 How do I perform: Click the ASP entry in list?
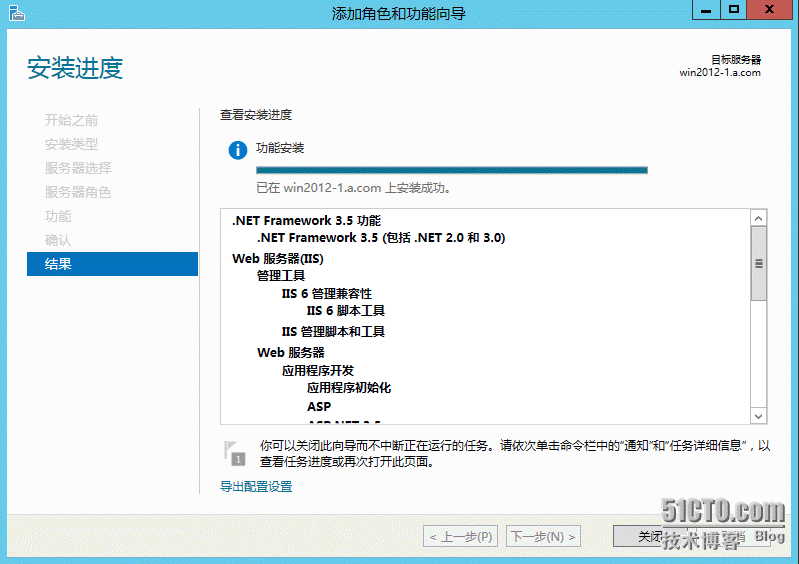click(319, 407)
